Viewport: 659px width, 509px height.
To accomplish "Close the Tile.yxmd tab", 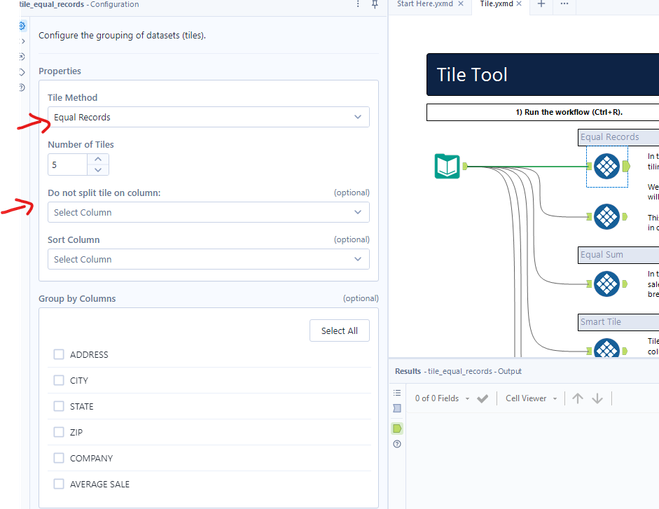I will 519,4.
